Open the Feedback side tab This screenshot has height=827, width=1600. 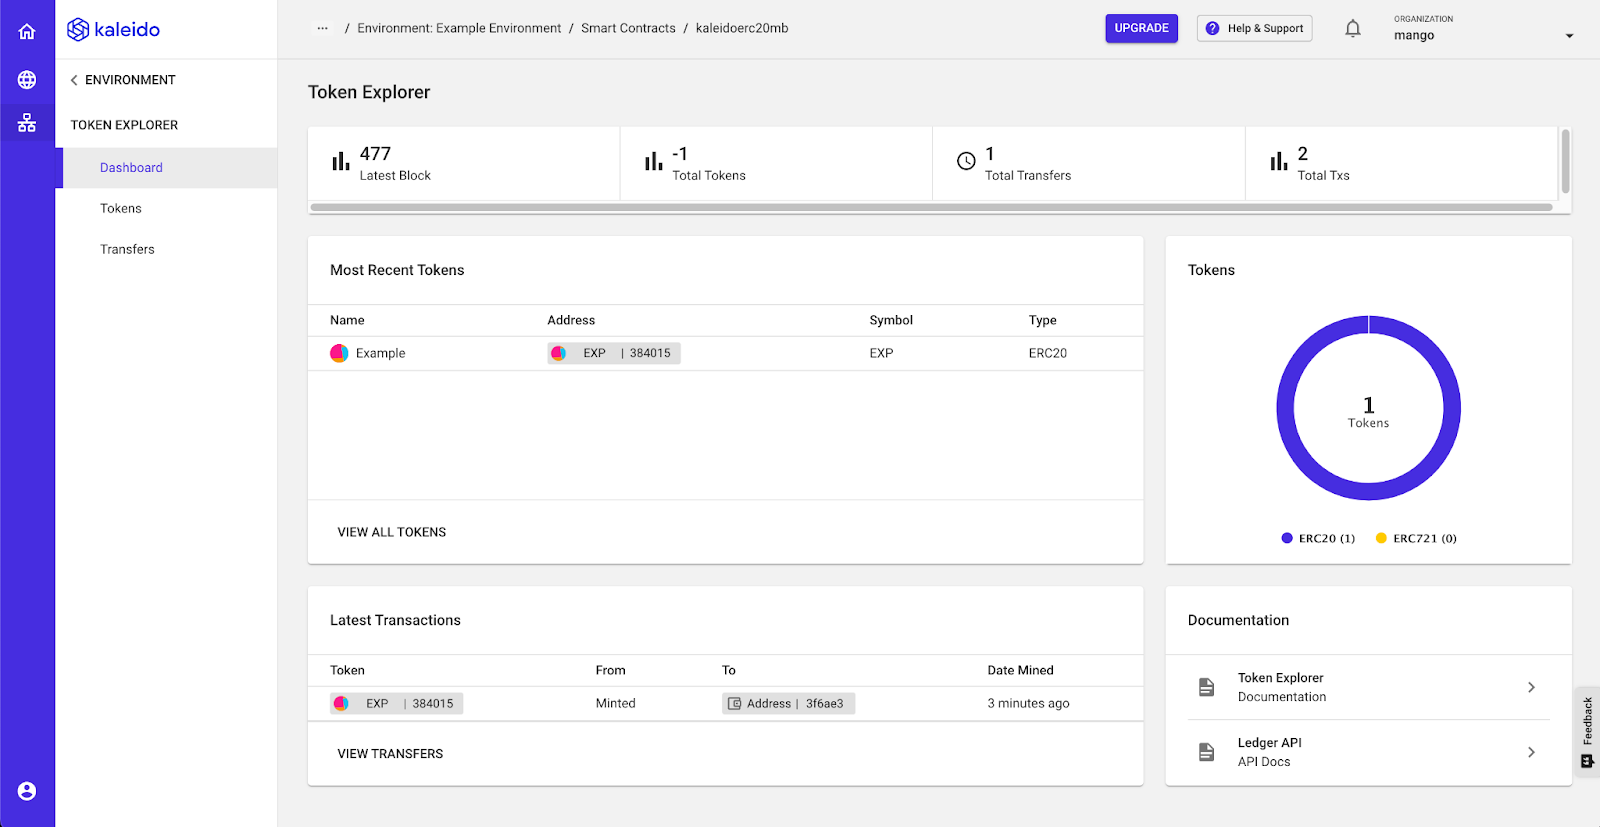click(x=1587, y=732)
